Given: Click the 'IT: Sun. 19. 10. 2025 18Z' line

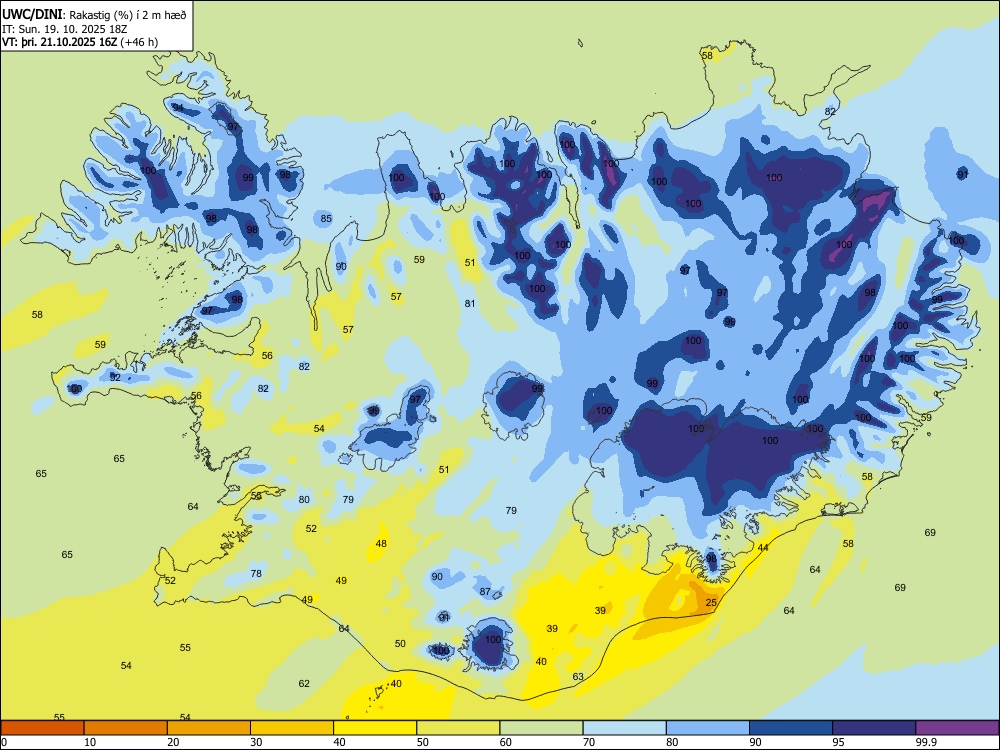Looking at the screenshot, I should [64, 29].
